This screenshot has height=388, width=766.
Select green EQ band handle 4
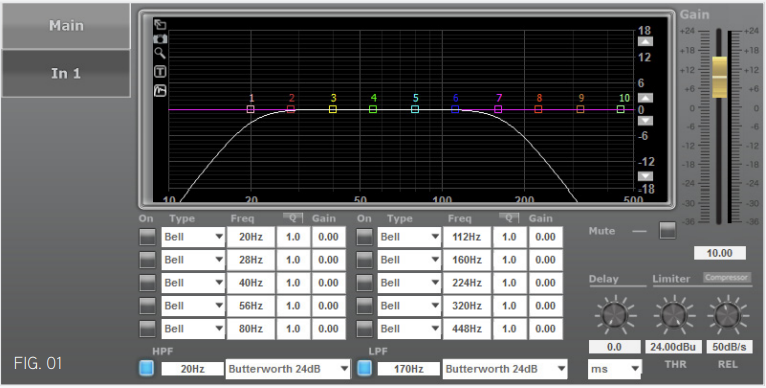click(373, 109)
